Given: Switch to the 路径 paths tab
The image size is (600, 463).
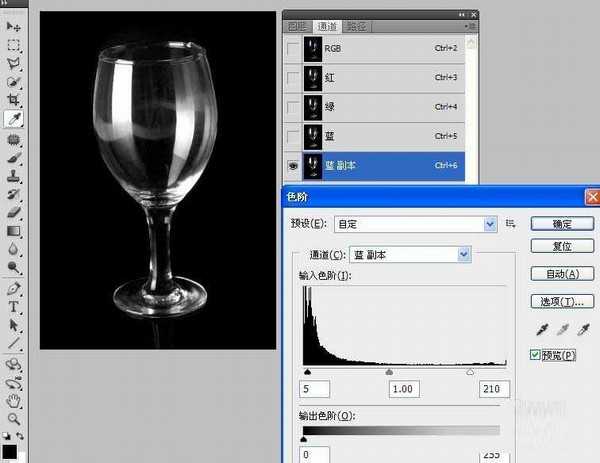Looking at the screenshot, I should point(355,27).
